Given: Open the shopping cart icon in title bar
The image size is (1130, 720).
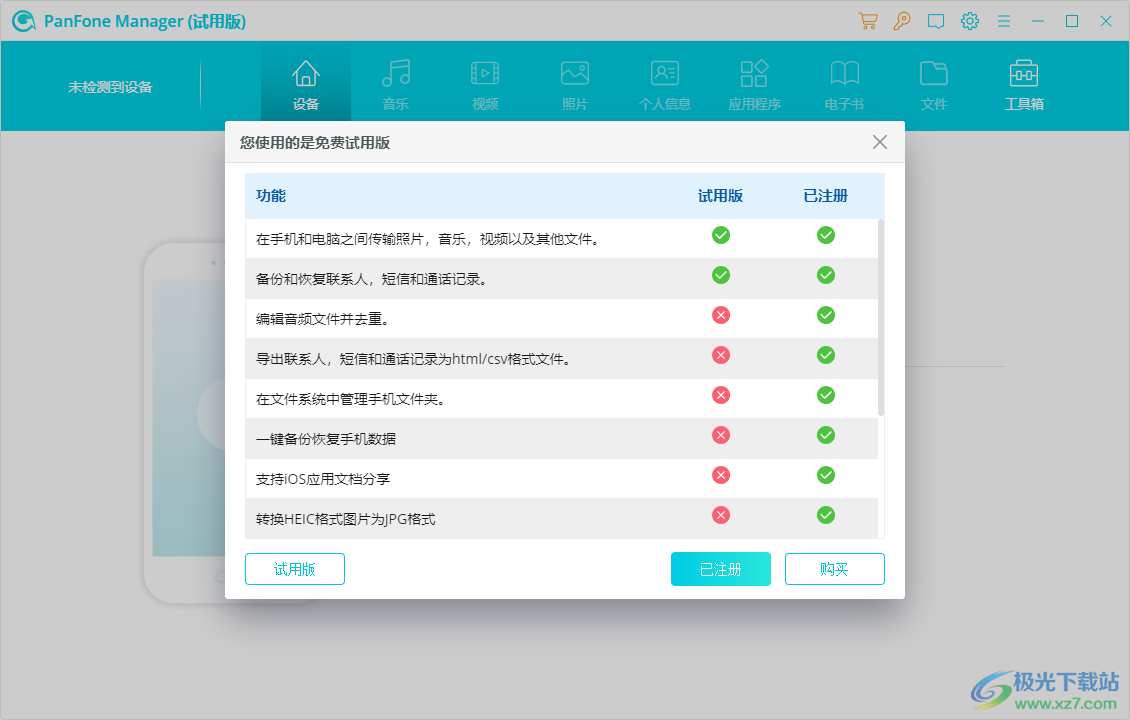Looking at the screenshot, I should coord(868,21).
